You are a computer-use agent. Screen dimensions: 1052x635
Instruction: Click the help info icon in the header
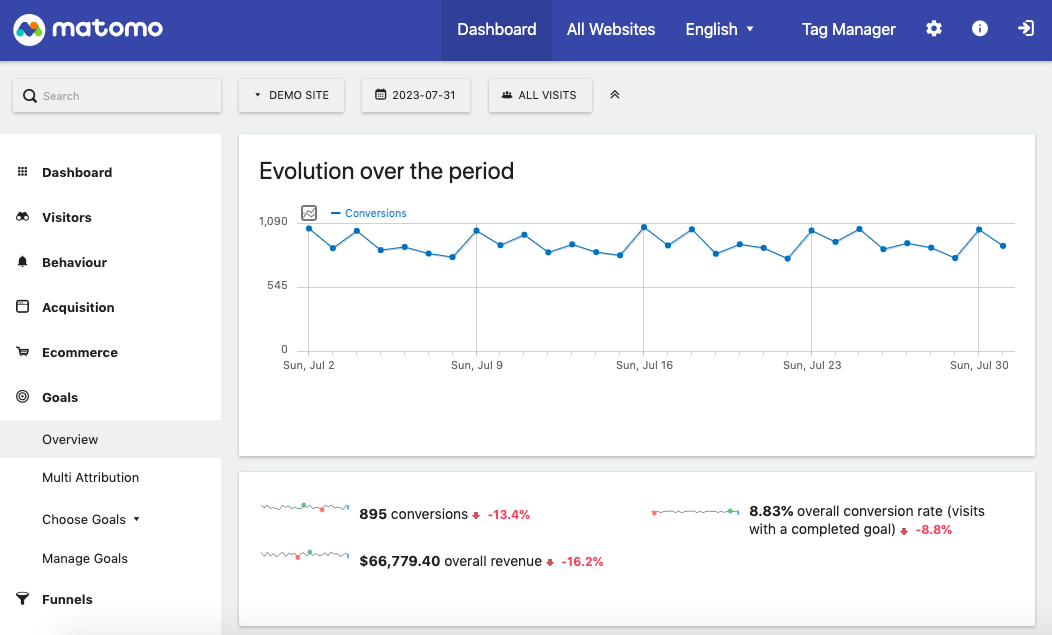(979, 29)
